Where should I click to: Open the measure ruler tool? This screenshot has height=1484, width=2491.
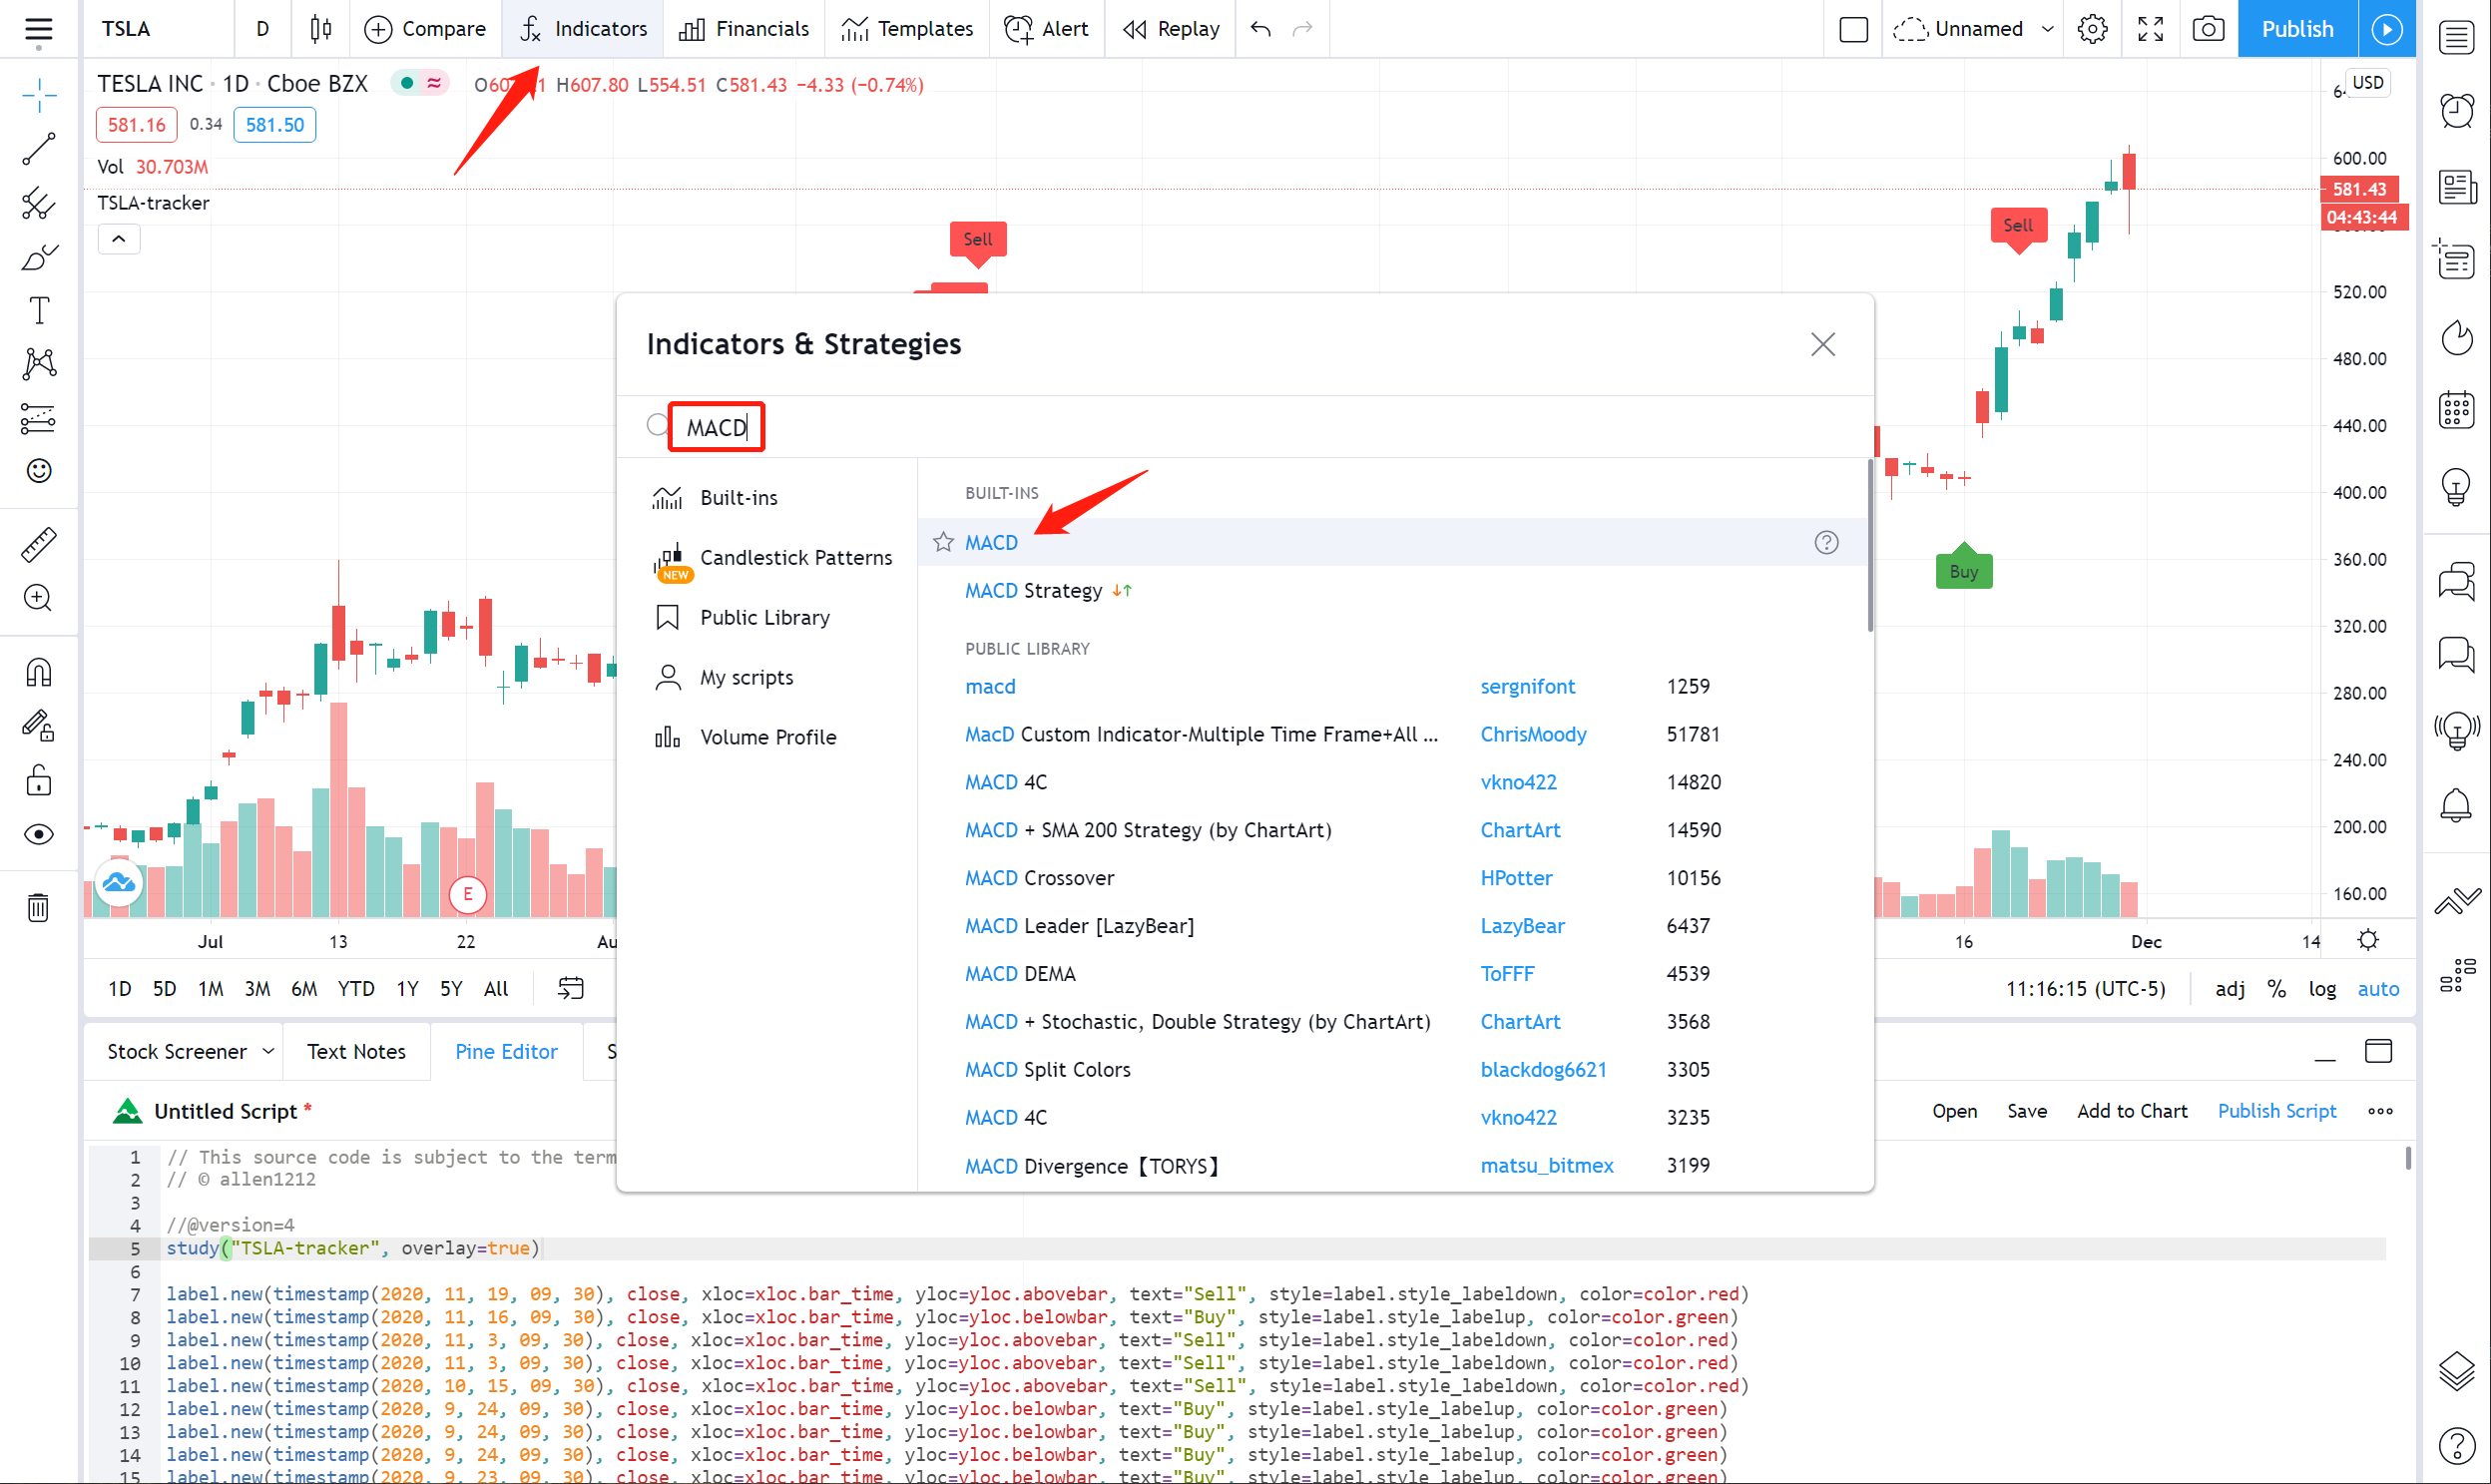click(38, 544)
